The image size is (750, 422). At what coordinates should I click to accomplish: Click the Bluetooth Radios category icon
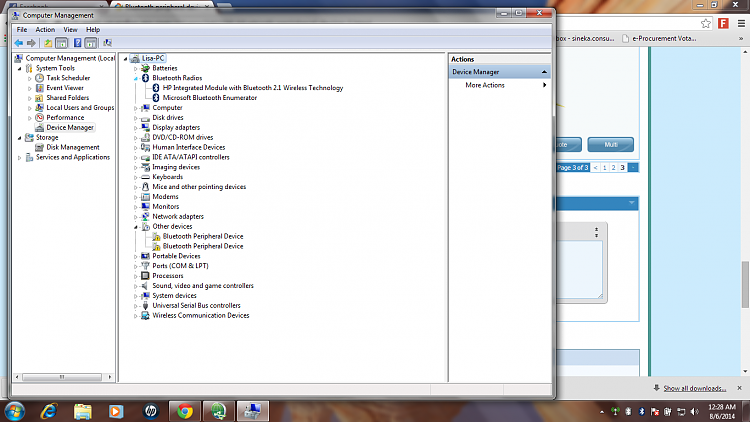[145, 78]
